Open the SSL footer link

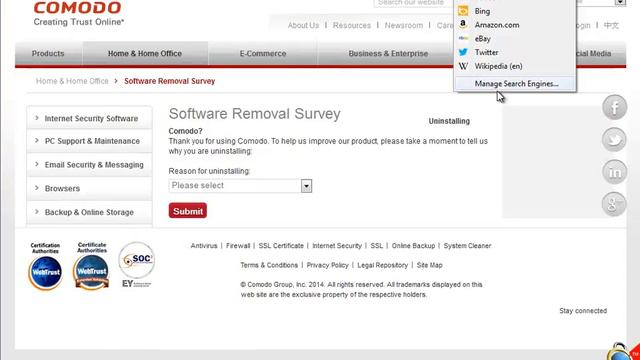pos(377,246)
